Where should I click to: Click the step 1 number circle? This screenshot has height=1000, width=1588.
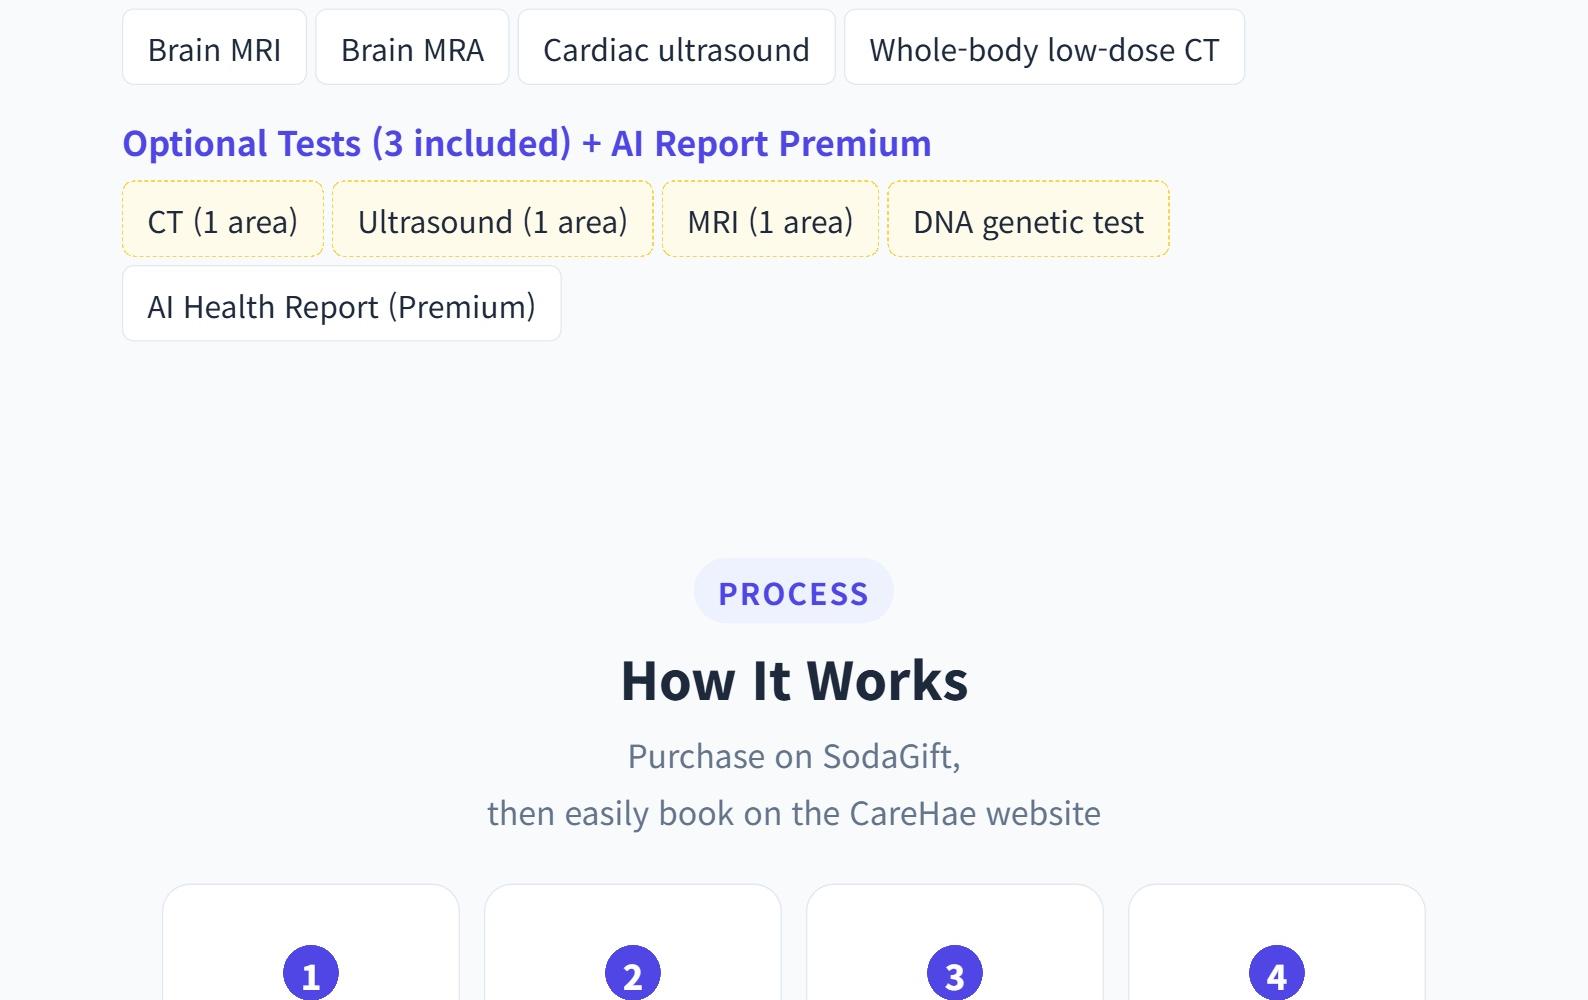point(311,973)
